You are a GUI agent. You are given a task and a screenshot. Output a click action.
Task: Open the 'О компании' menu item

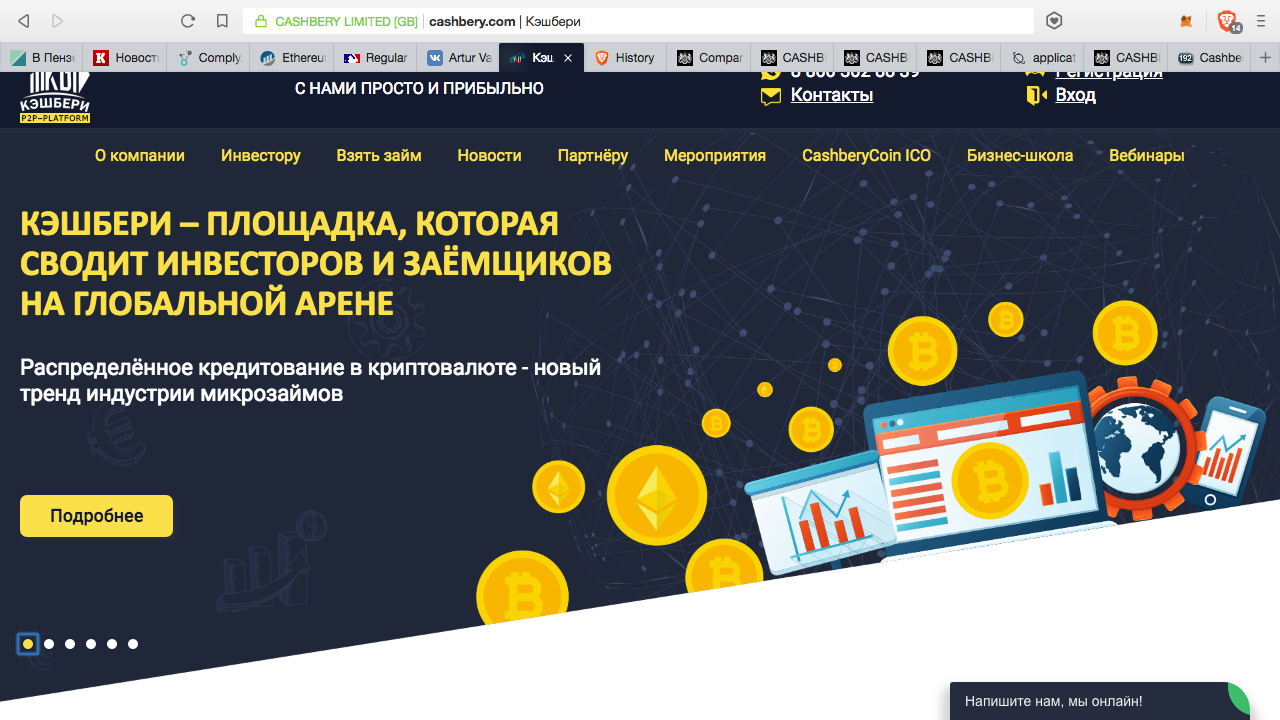tap(140, 155)
